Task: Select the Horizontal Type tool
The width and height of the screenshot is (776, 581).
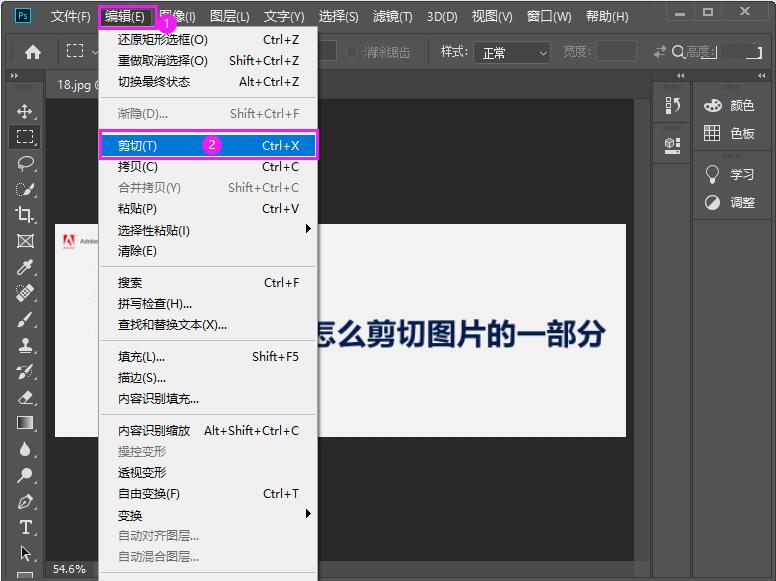Action: [25, 528]
